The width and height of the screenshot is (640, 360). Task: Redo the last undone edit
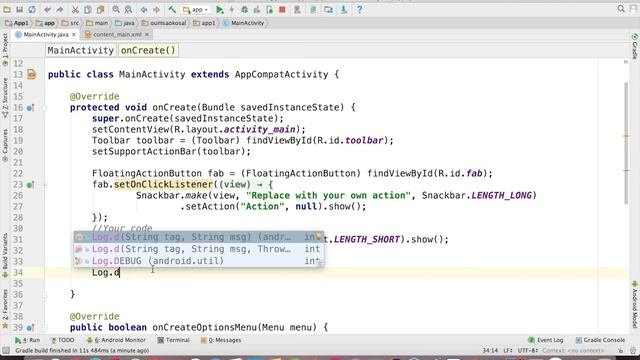click(60, 9)
